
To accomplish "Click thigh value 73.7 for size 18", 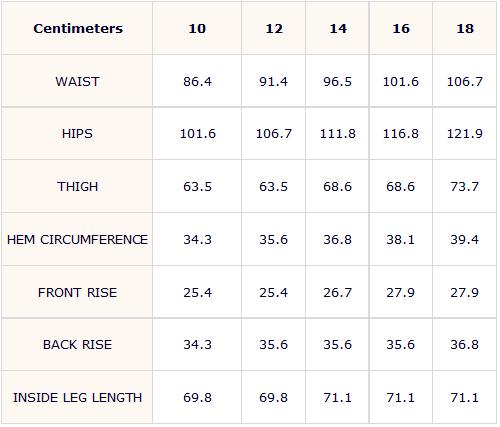I will tap(465, 187).
